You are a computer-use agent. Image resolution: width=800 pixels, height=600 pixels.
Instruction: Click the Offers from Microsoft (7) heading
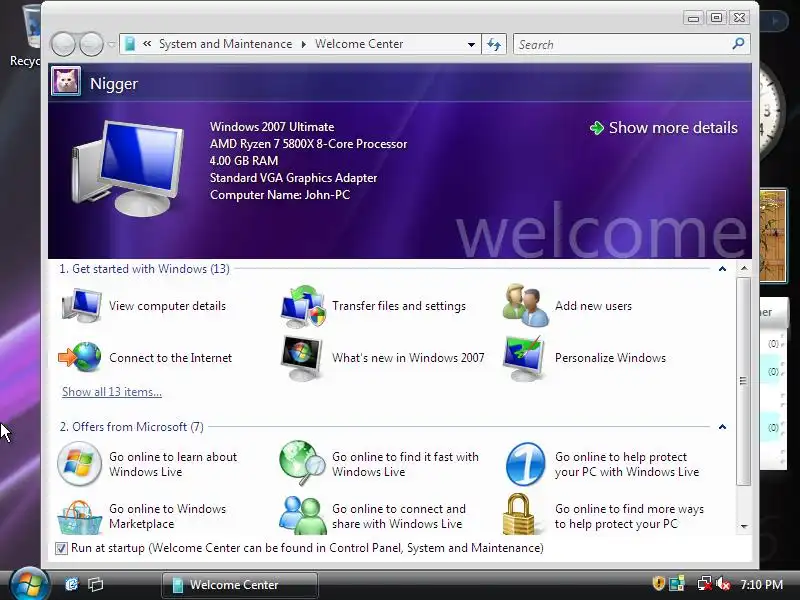click(x=132, y=427)
